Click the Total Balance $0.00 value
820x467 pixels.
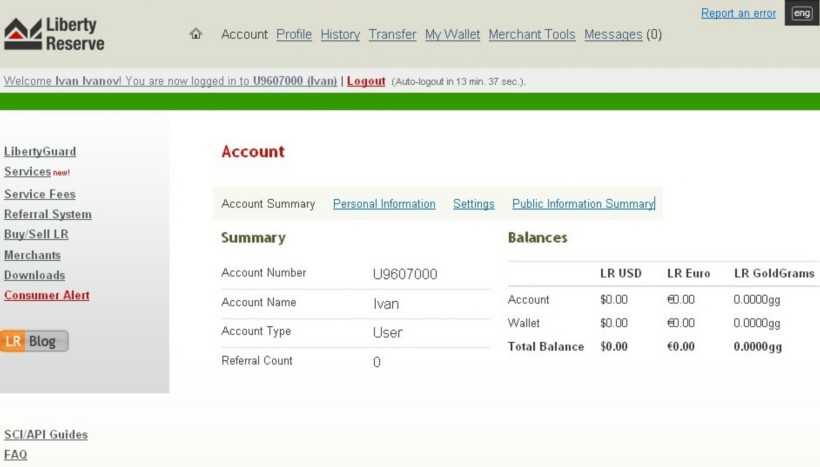coord(613,347)
